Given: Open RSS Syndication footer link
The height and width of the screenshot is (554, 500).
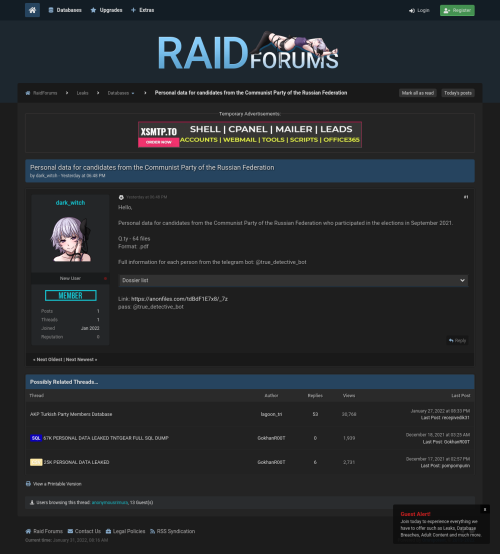Looking at the screenshot, I should [176, 531].
